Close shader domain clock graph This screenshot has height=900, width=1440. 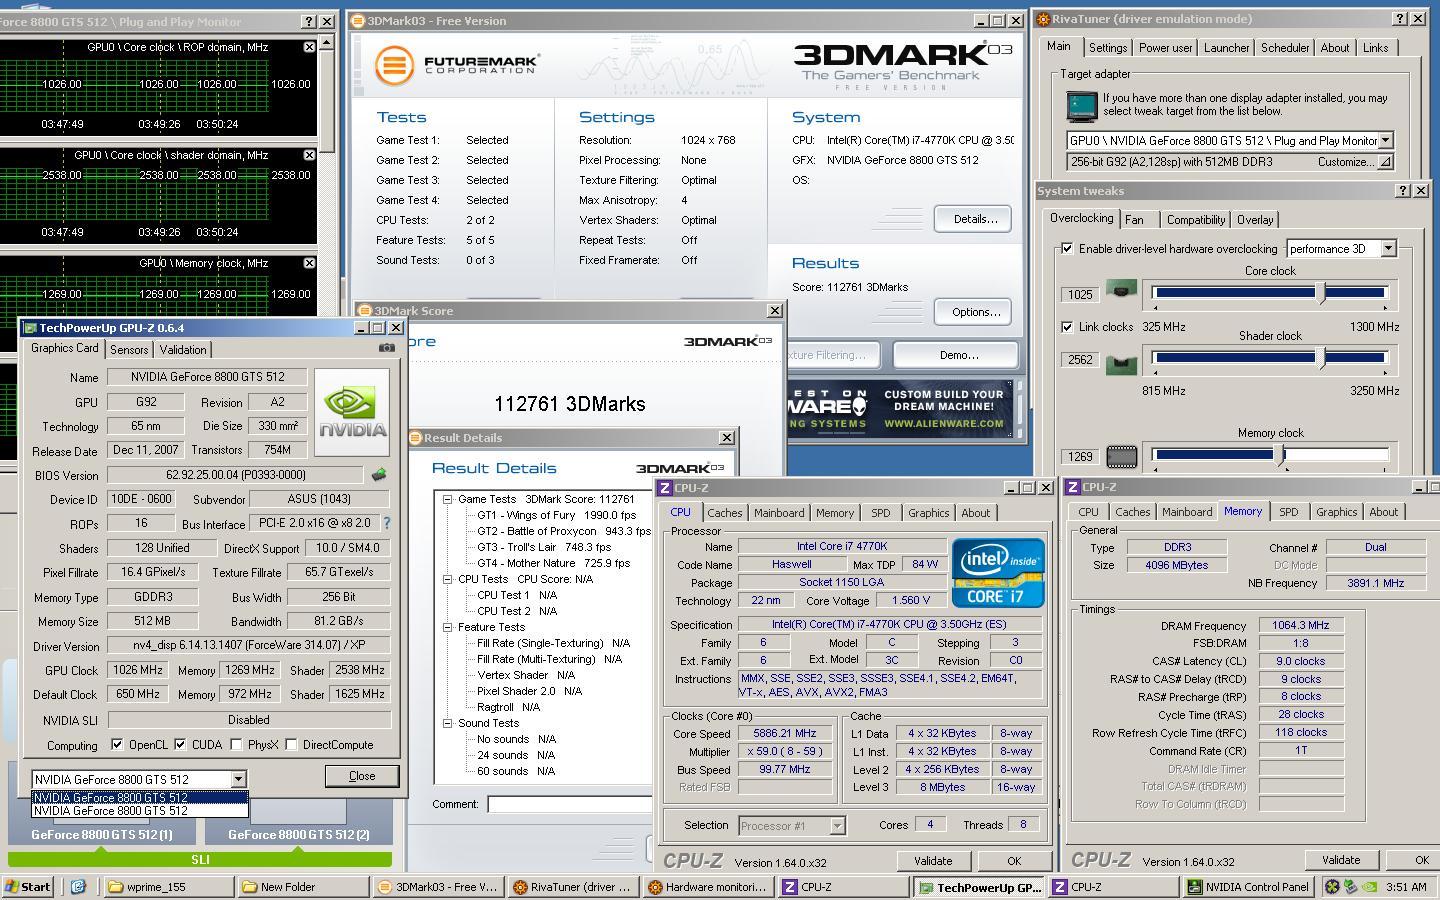309,155
